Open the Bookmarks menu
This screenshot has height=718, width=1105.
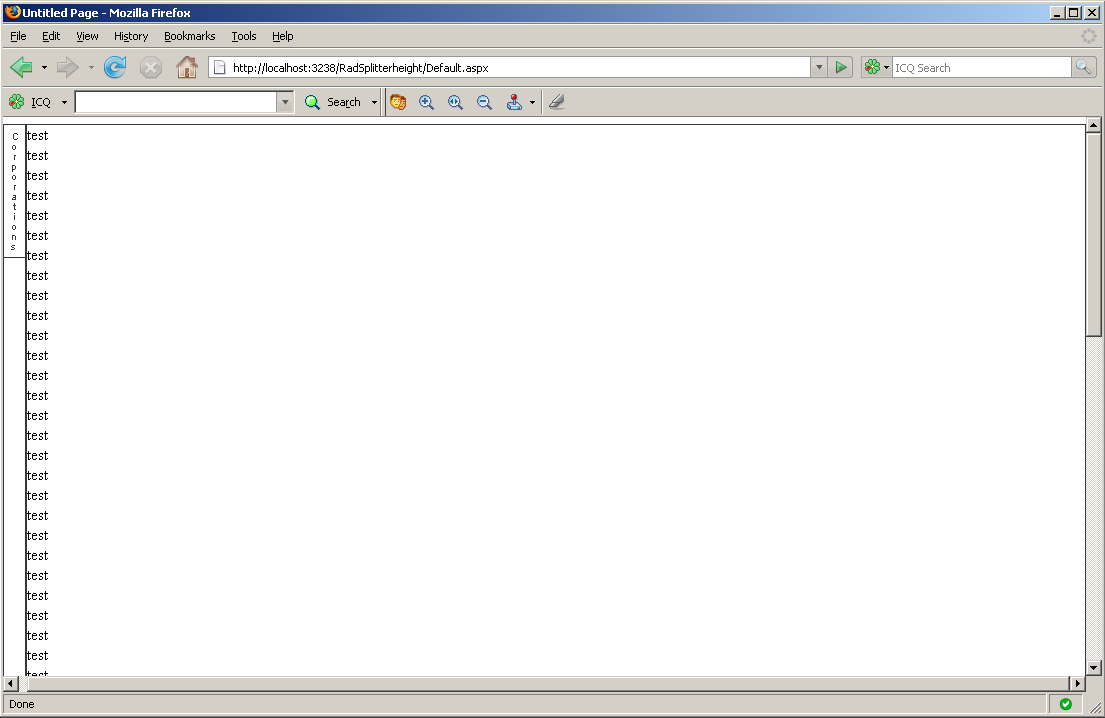point(190,36)
